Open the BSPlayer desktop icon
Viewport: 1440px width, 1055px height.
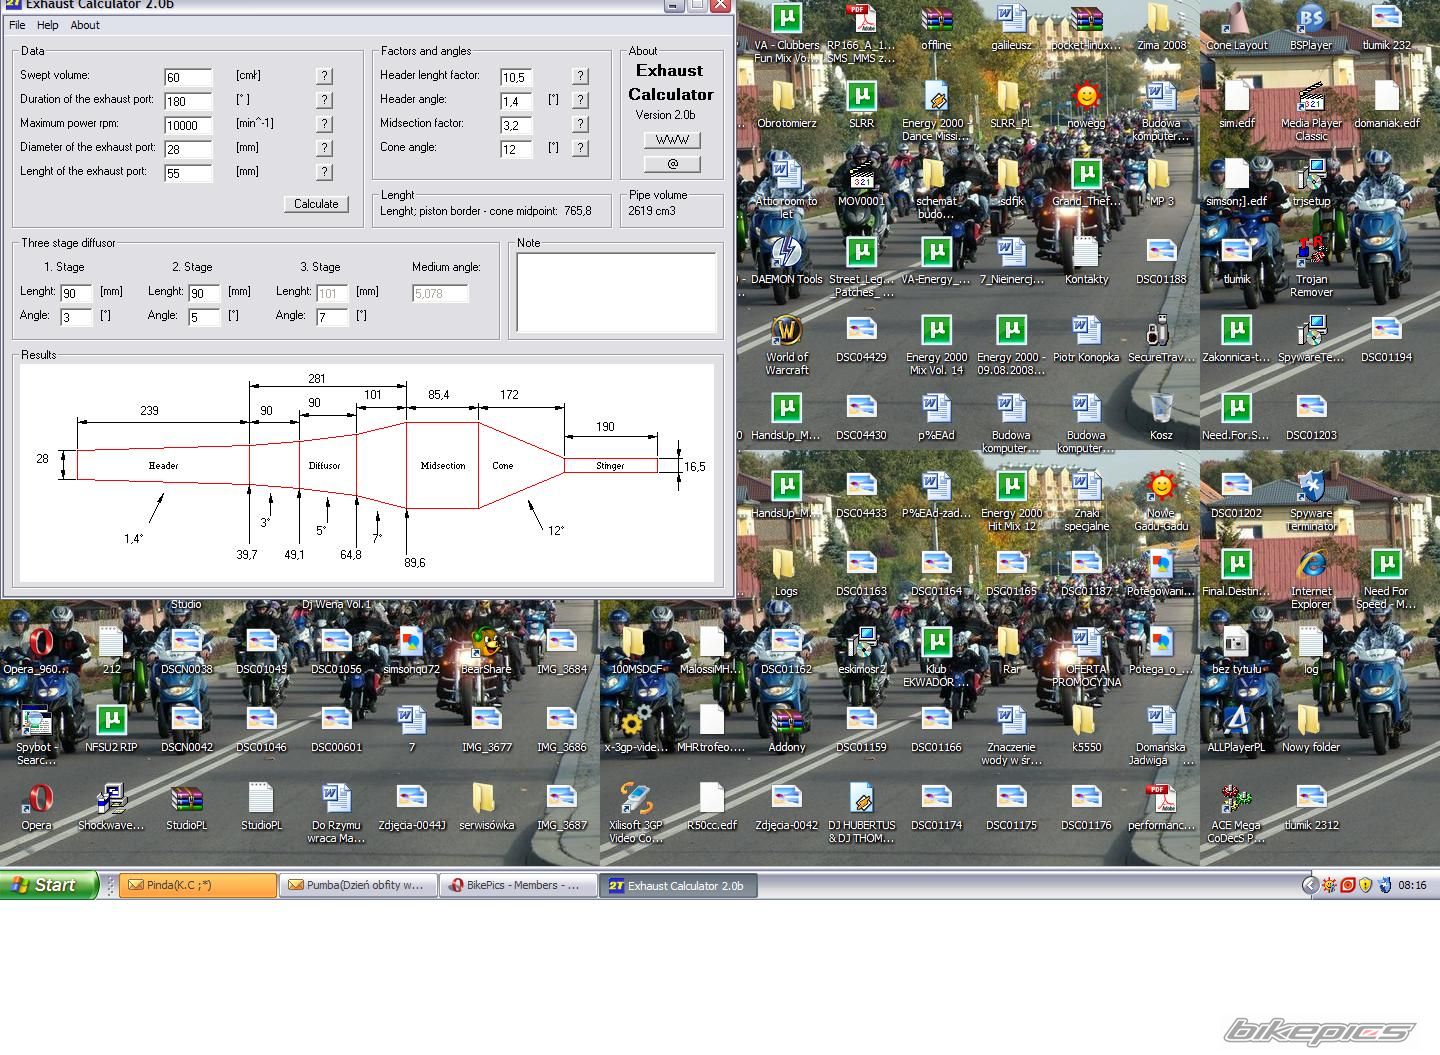click(1311, 20)
